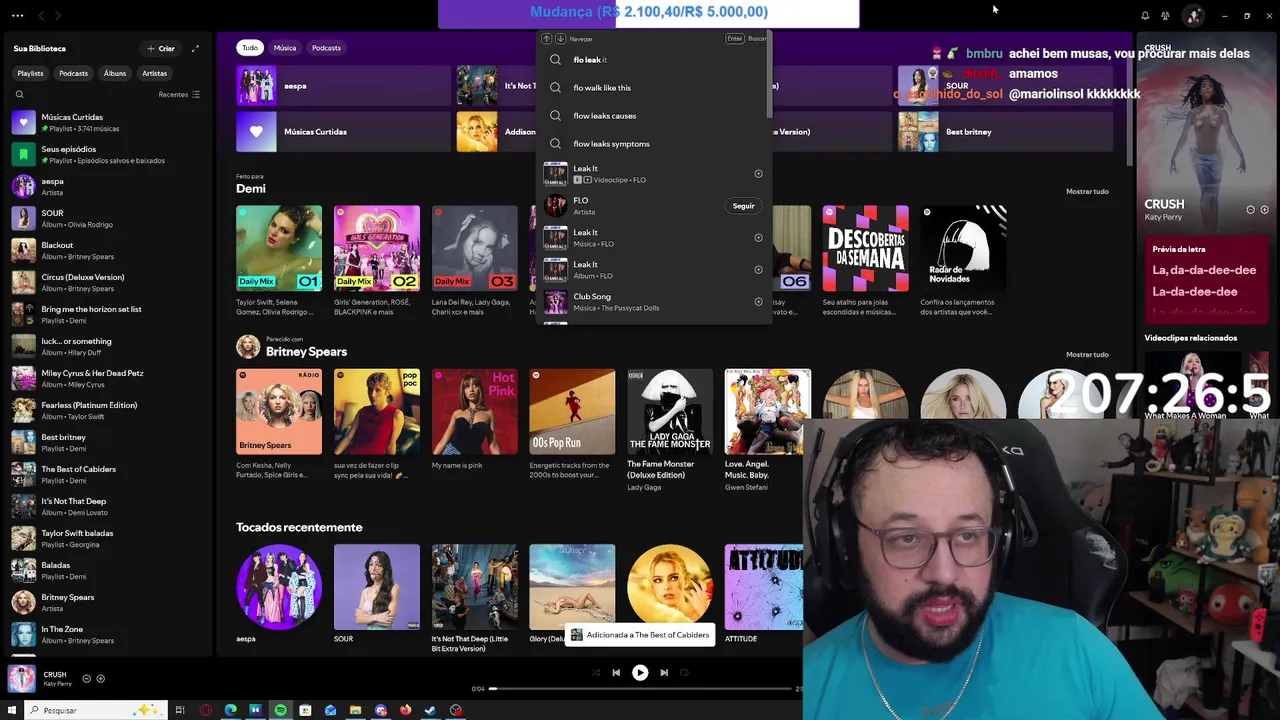This screenshot has height=720, width=1280.
Task: Click the heart icon of Músicas Curtidas shortcut
Action: pyautogui.click(x=256, y=132)
